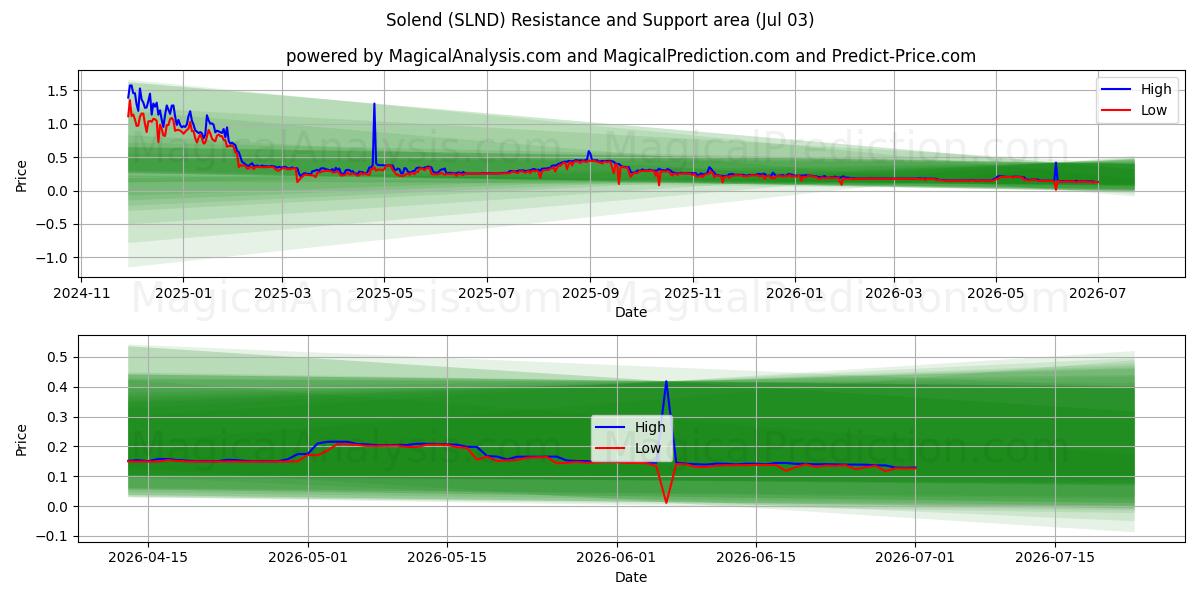Click the '2026-05-15' date label on the bottom axis
Image resolution: width=1200 pixels, height=600 pixels.
click(447, 560)
